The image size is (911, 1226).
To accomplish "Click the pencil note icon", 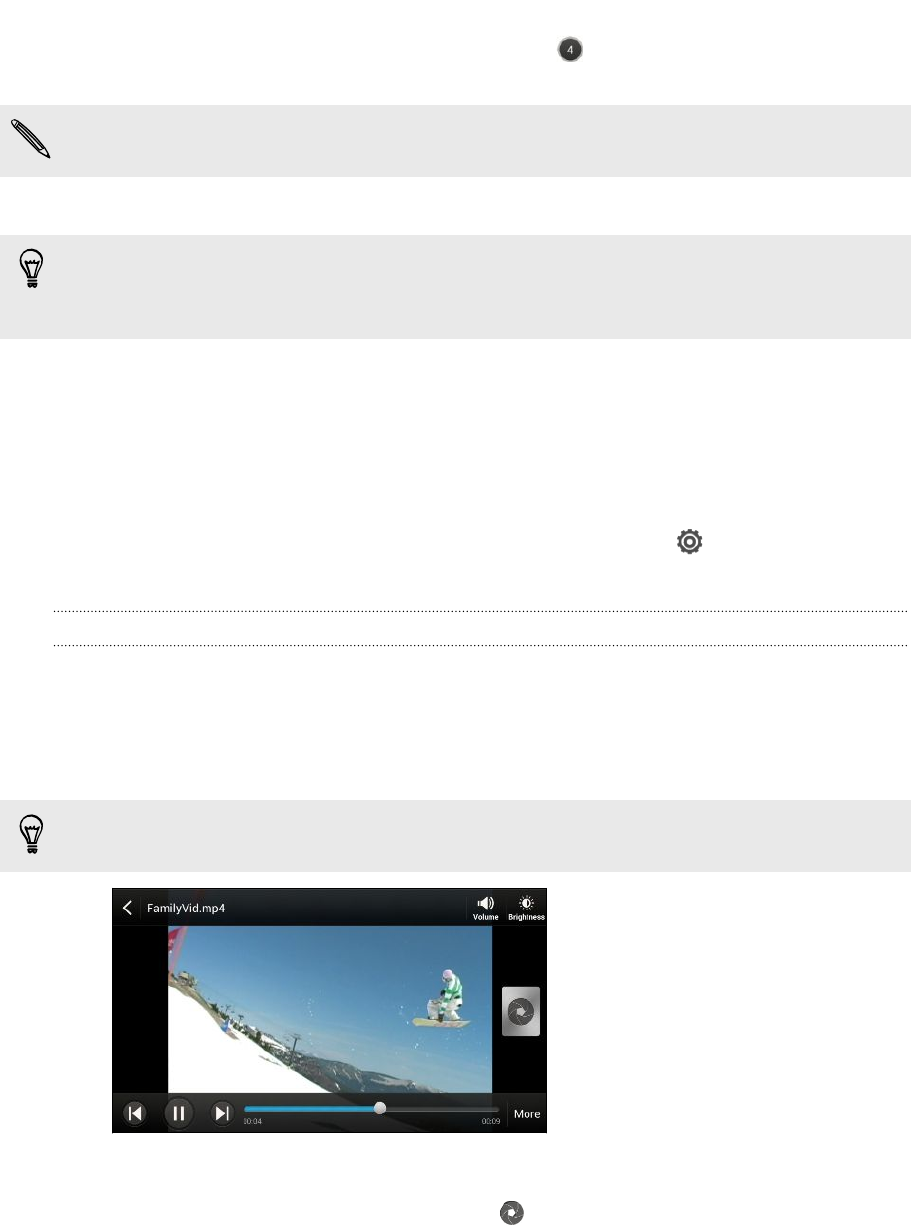I will click(x=30, y=140).
